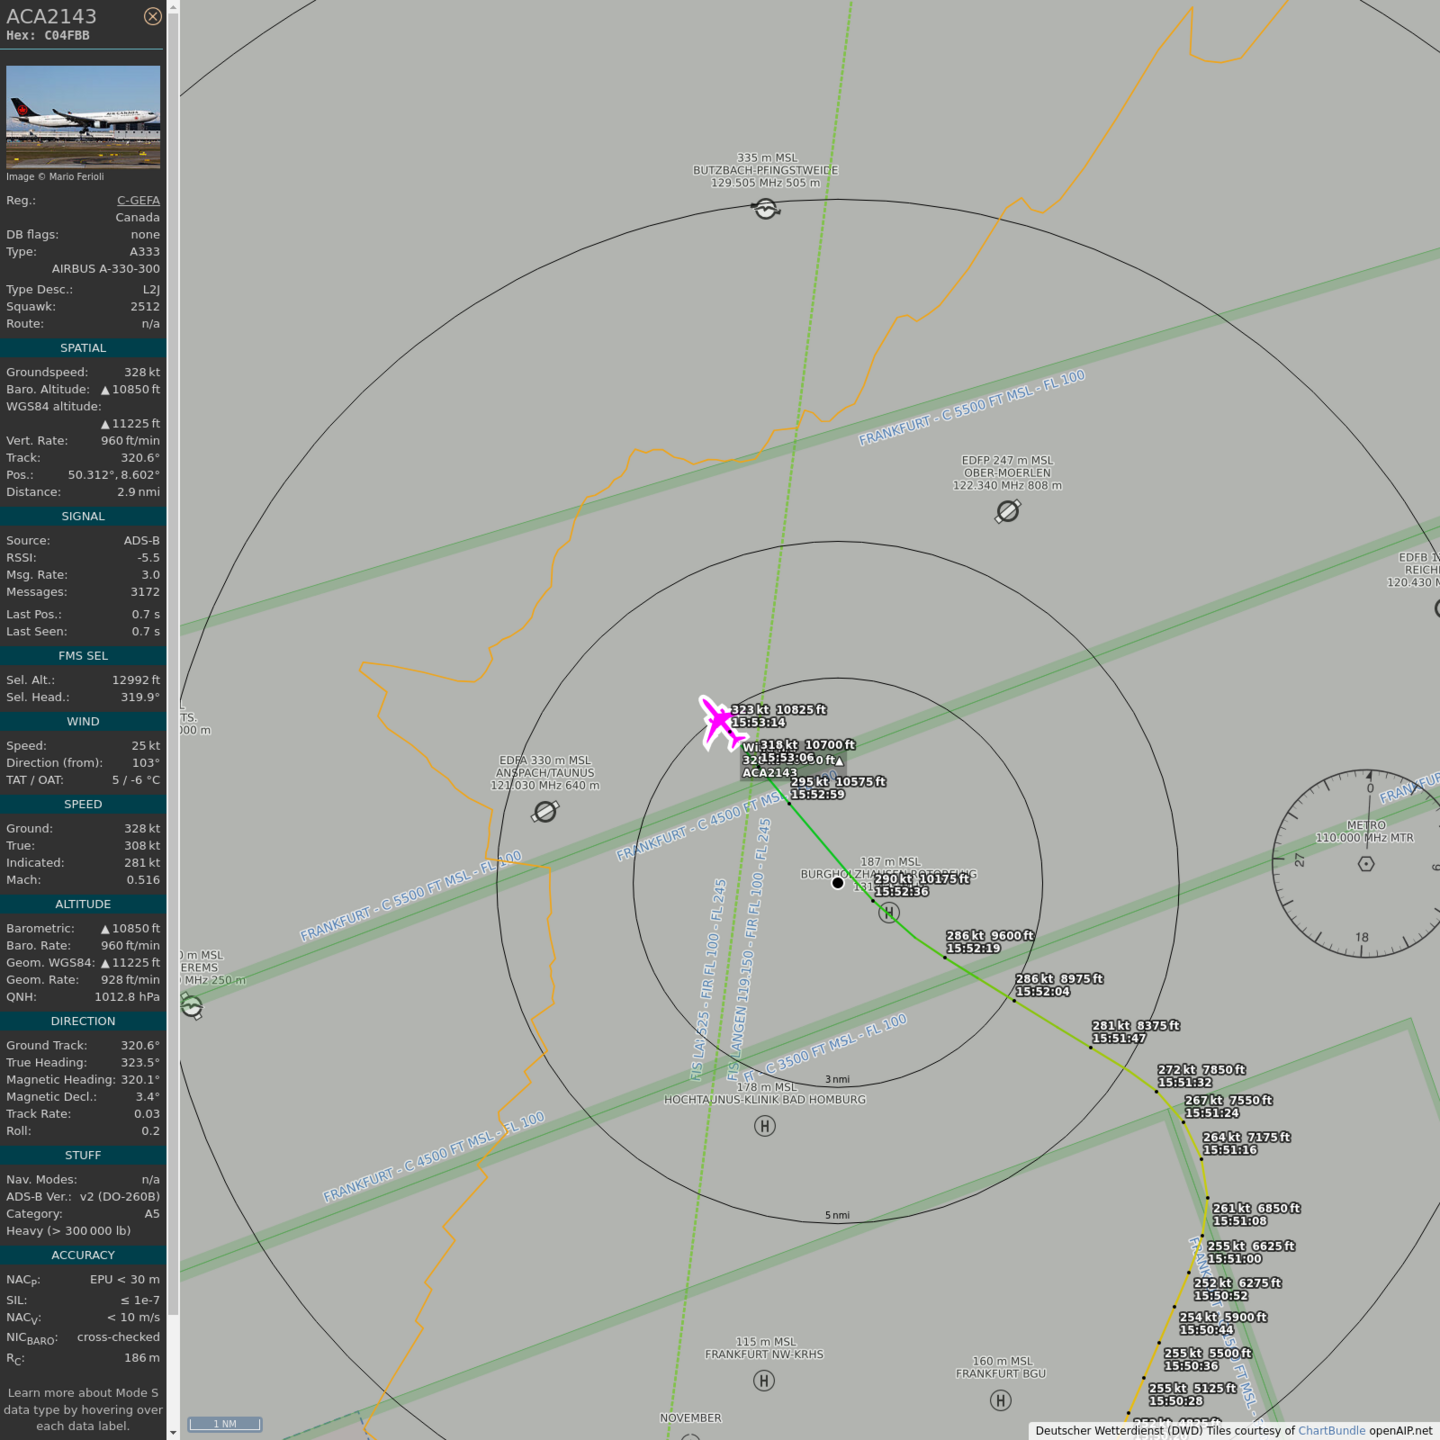
Task: Click the Hochtaunus-Klinik Bad Homburg heliport icon
Action: 765,1126
